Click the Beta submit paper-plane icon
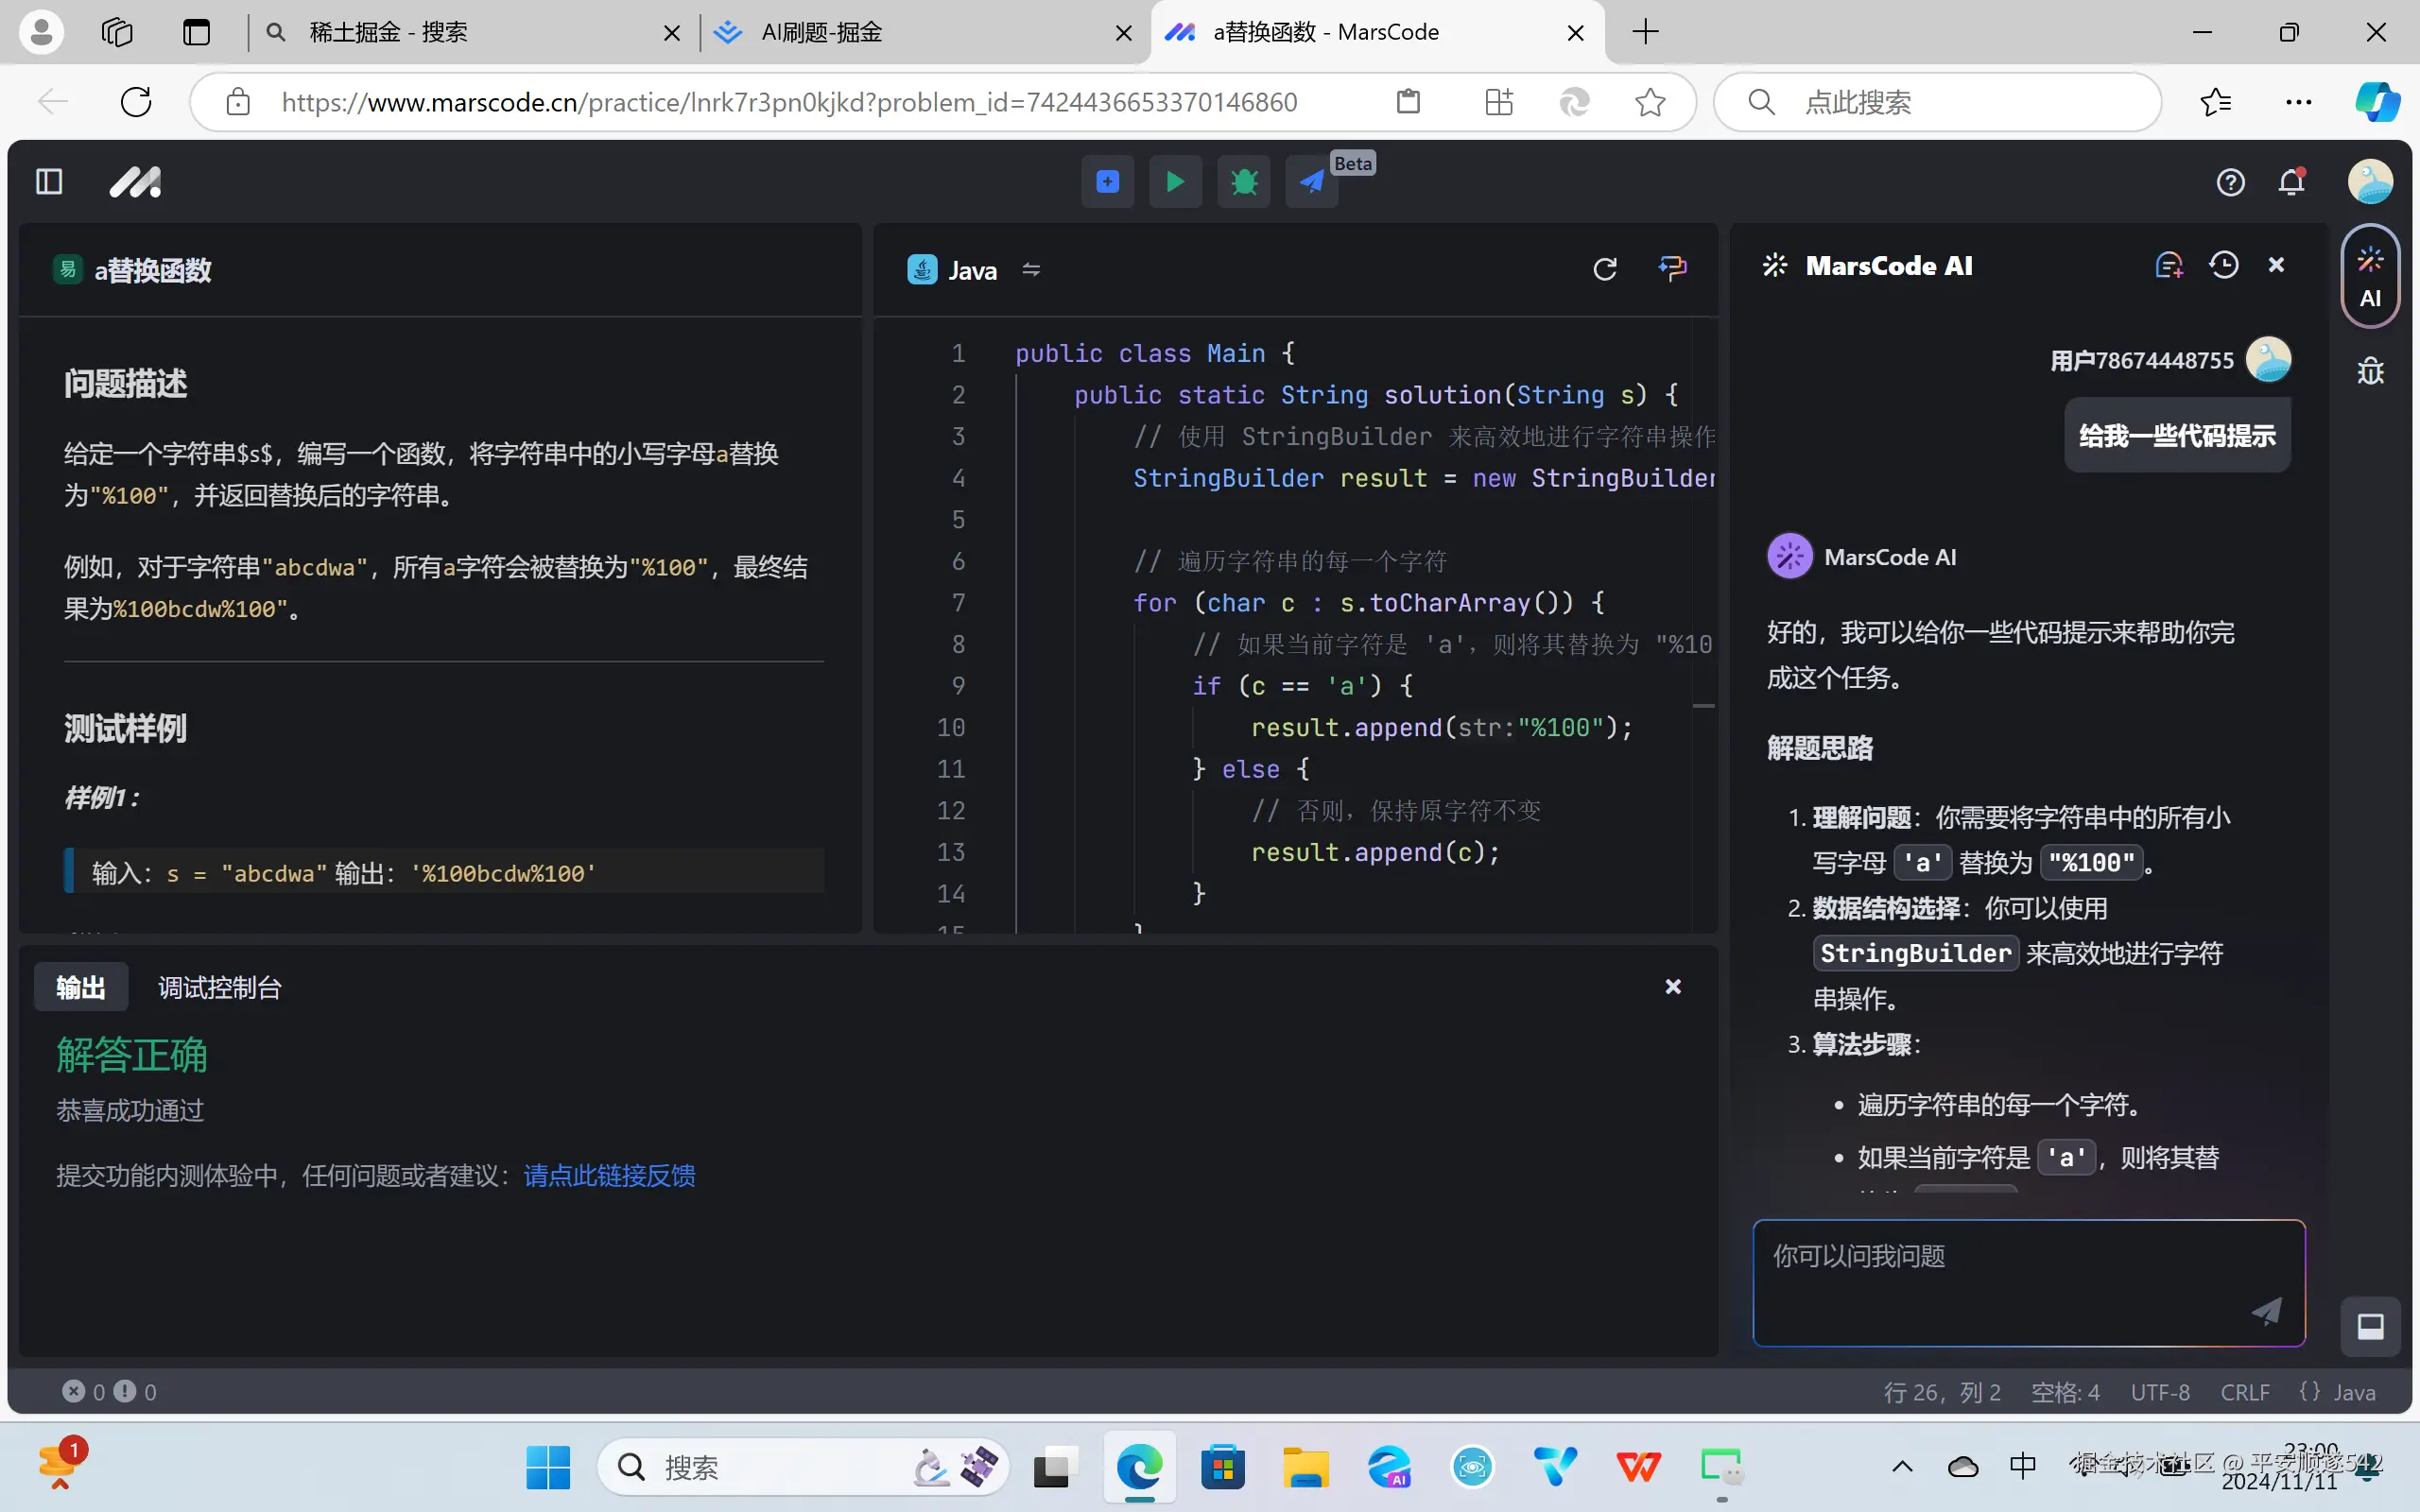Screen dimensions: 2420x1512 pos(1311,182)
